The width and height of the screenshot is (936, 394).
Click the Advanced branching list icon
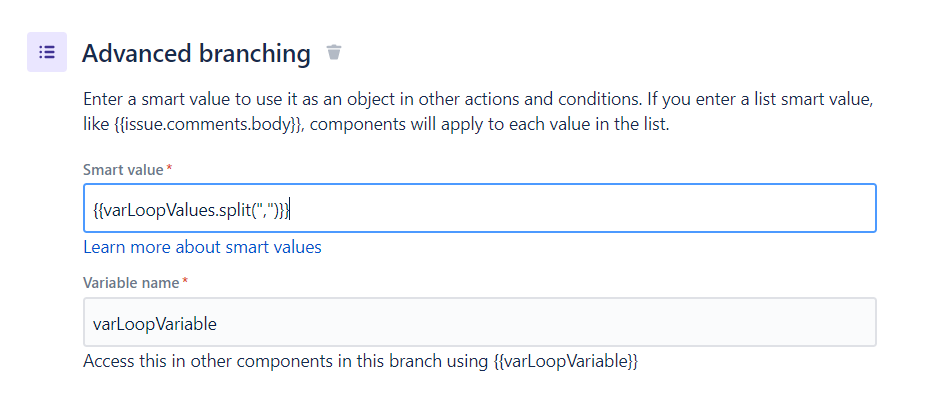(47, 52)
